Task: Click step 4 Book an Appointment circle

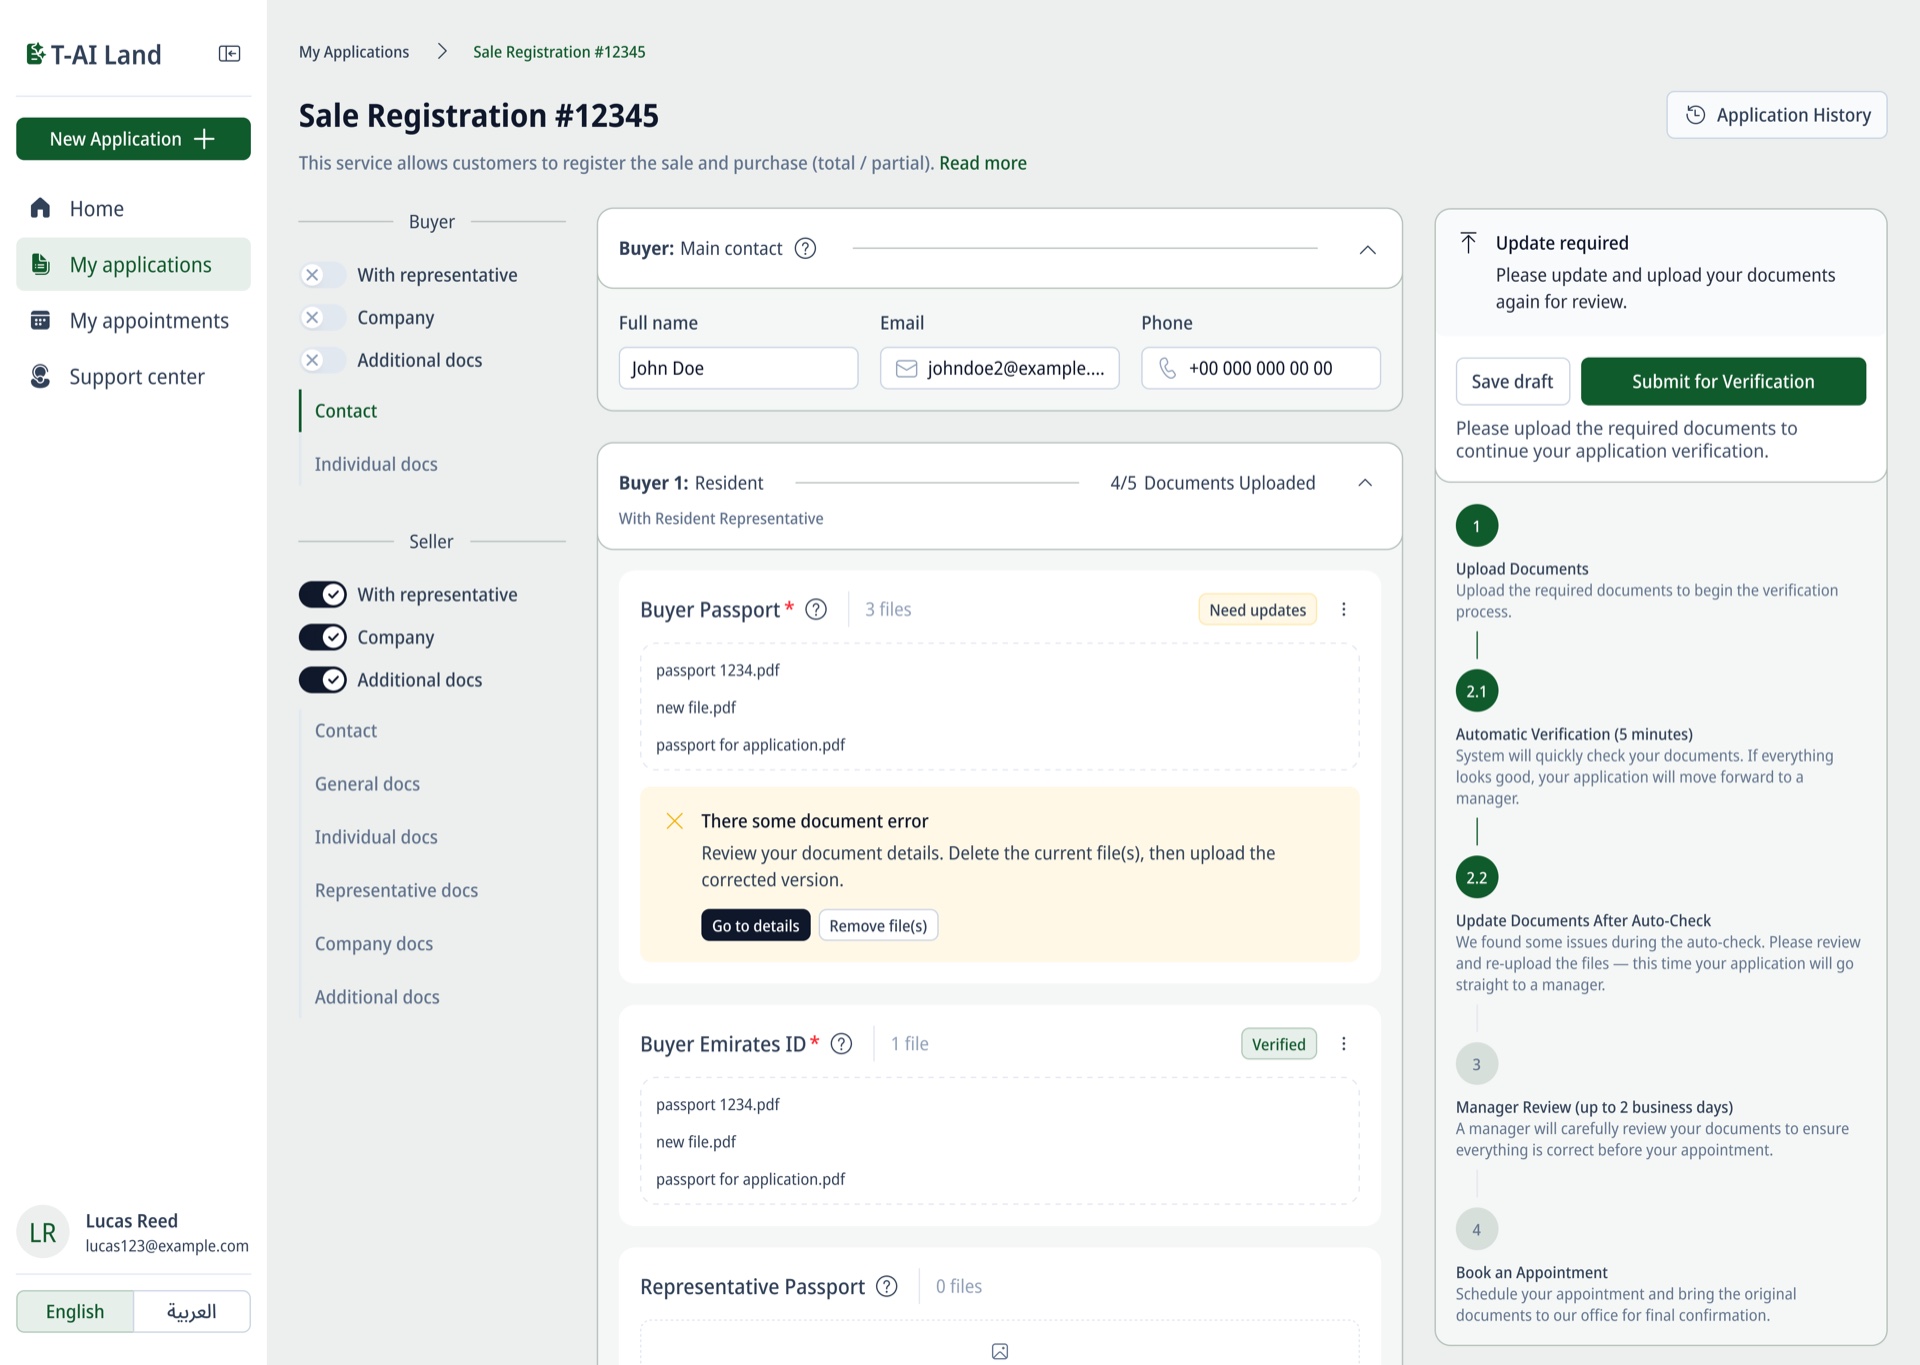Action: coord(1477,1230)
